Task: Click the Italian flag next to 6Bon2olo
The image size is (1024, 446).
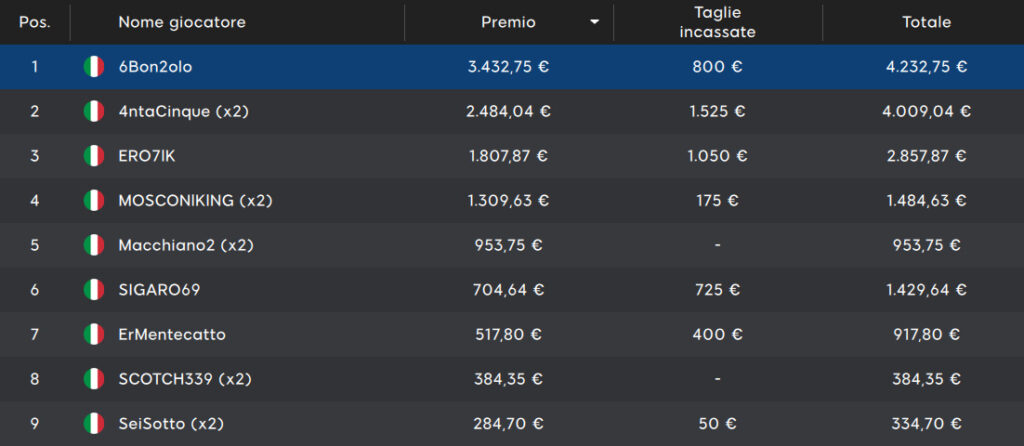Action: [94, 67]
